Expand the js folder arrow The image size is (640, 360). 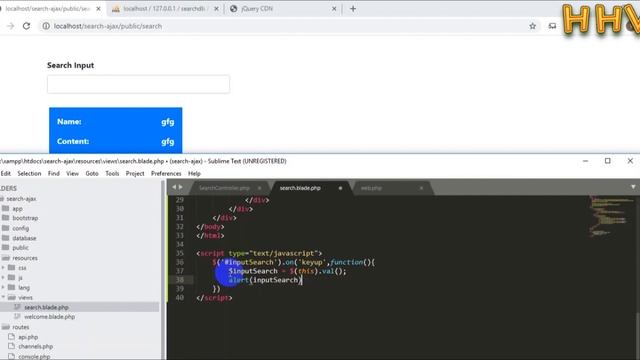(3, 278)
